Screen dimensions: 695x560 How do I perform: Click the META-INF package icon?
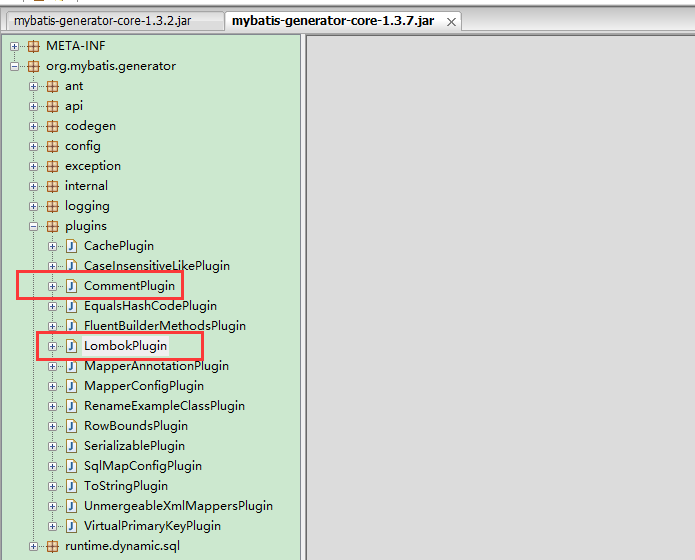(34, 46)
